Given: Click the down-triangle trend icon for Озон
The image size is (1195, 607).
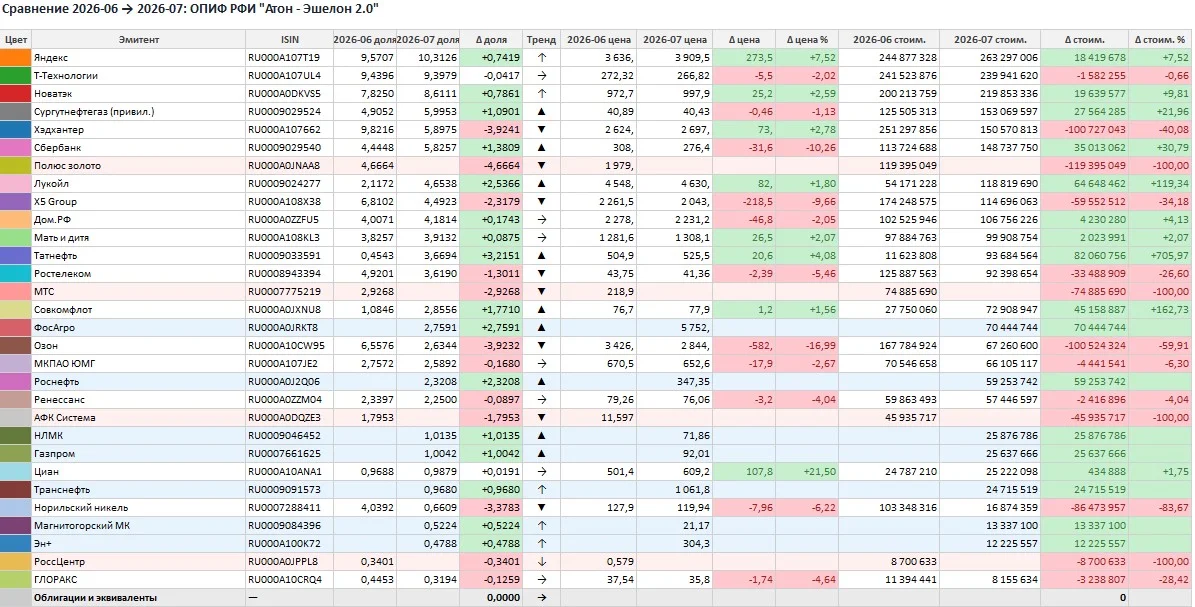Looking at the screenshot, I should 542,346.
